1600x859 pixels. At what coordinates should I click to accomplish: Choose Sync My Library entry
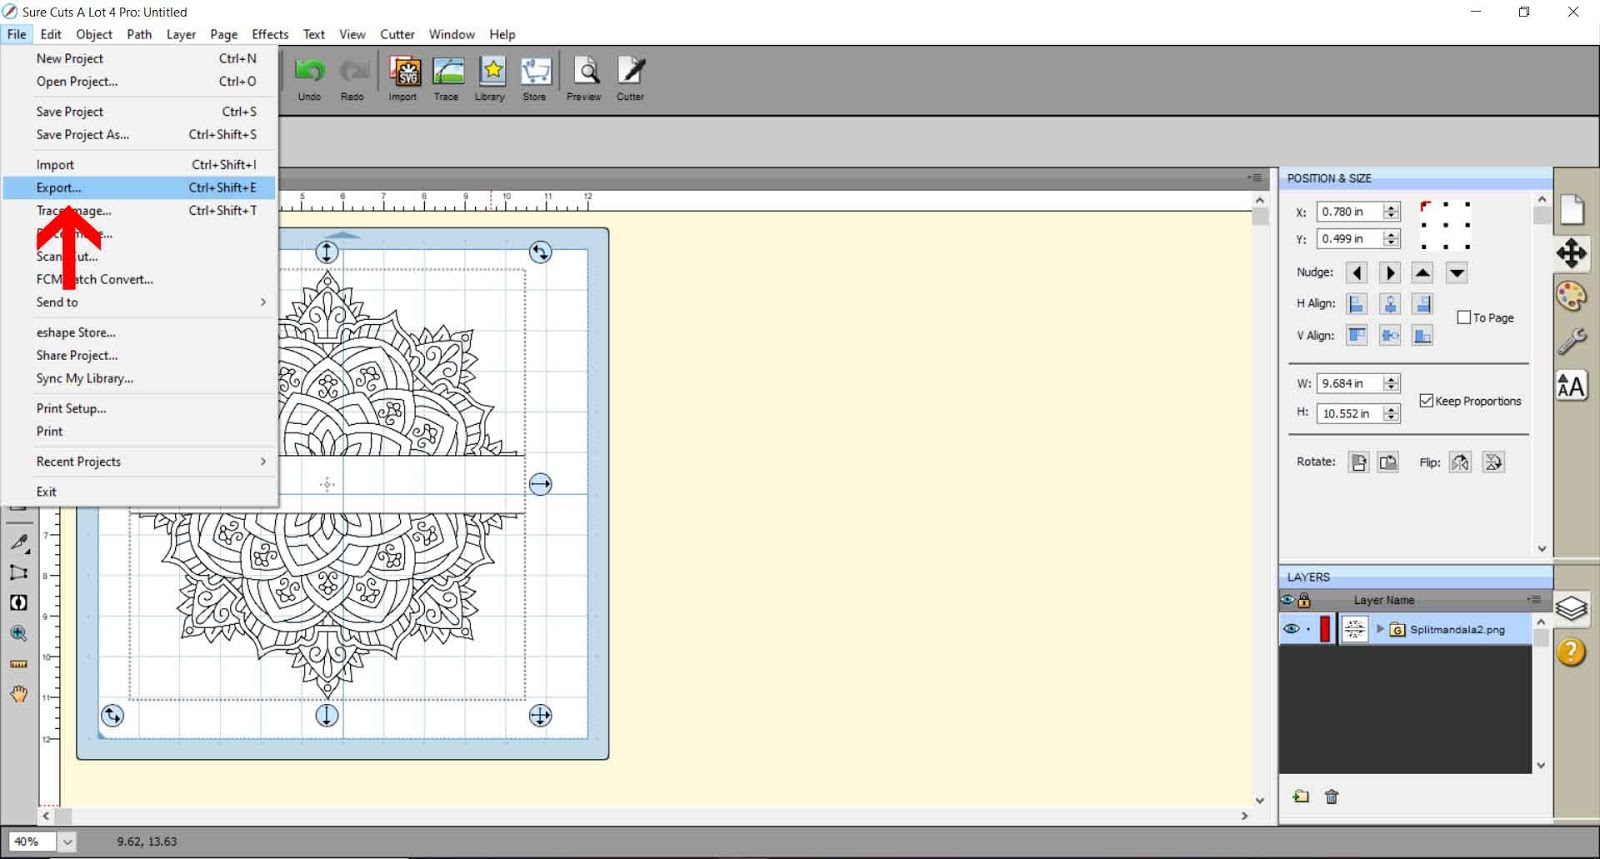coord(139,379)
